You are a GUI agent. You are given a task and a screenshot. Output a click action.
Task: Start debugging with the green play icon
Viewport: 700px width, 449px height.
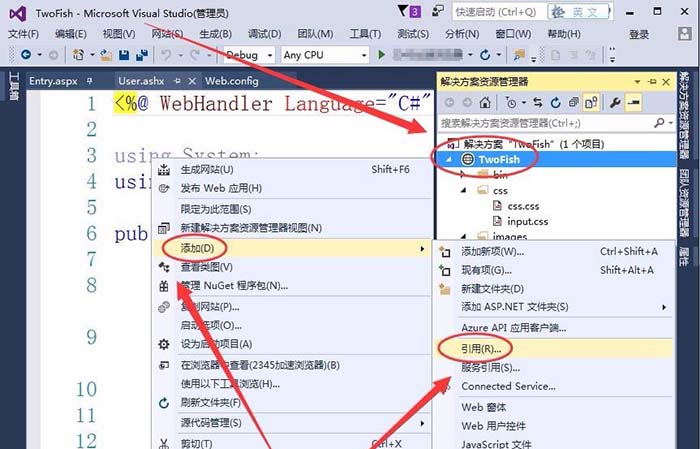click(381, 55)
